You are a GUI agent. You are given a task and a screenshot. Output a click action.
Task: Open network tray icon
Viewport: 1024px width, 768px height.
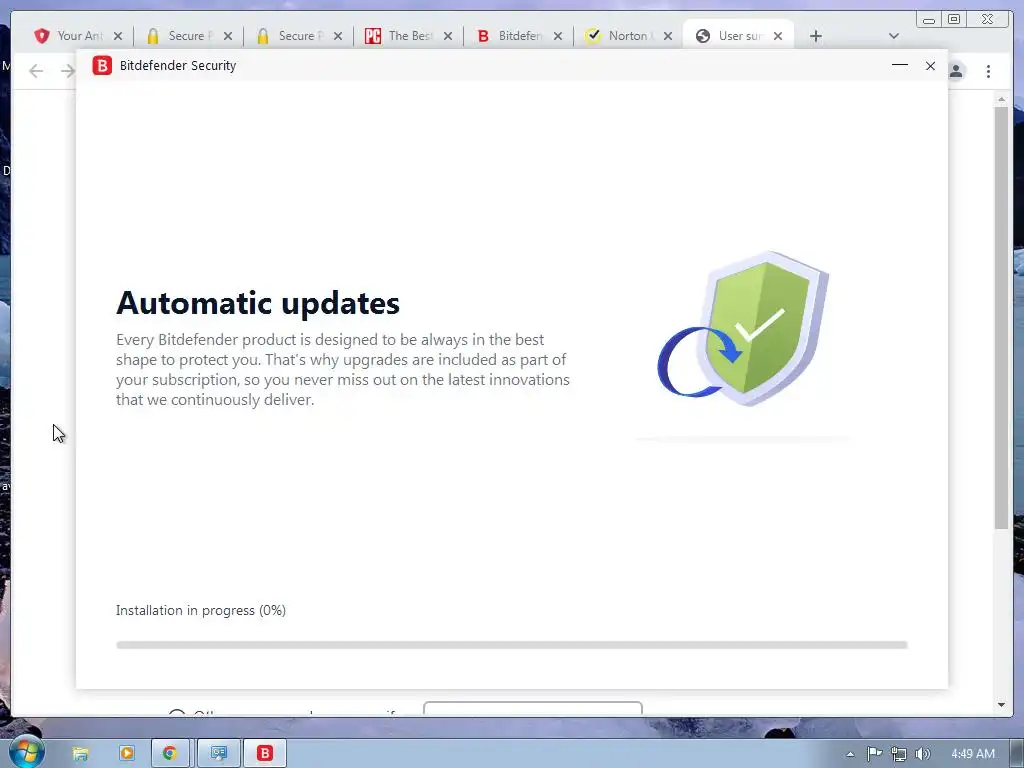(x=899, y=754)
